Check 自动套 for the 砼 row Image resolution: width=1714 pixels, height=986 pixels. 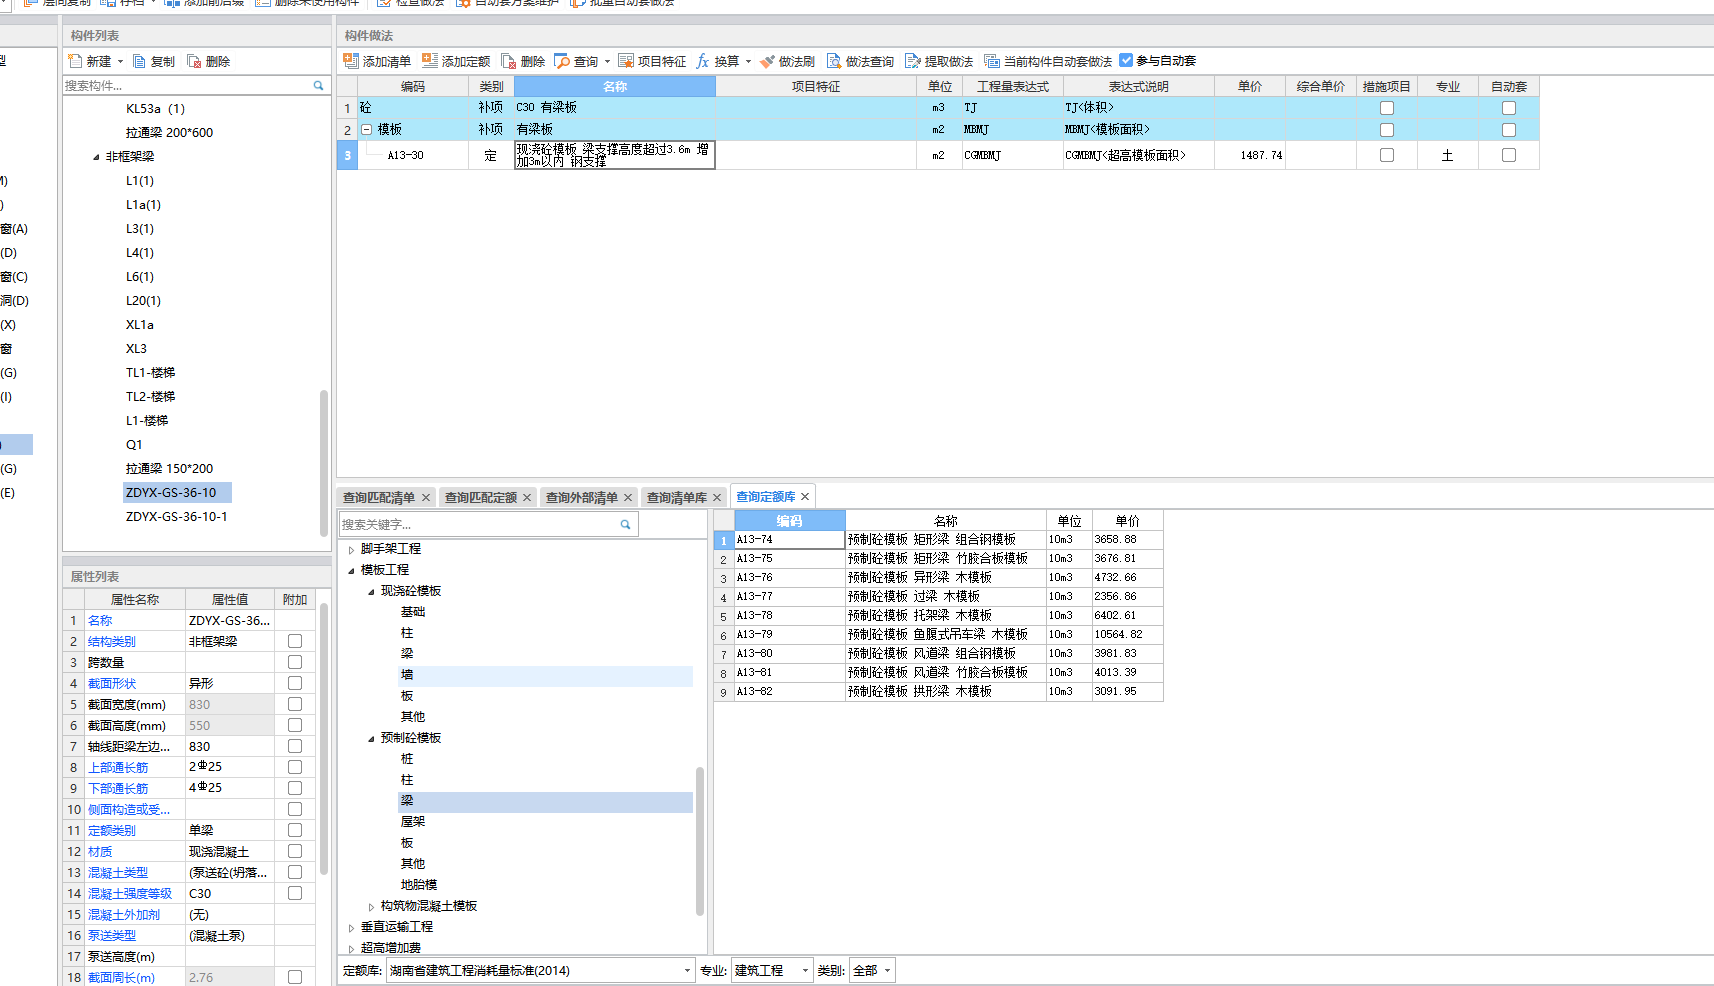pos(1509,108)
